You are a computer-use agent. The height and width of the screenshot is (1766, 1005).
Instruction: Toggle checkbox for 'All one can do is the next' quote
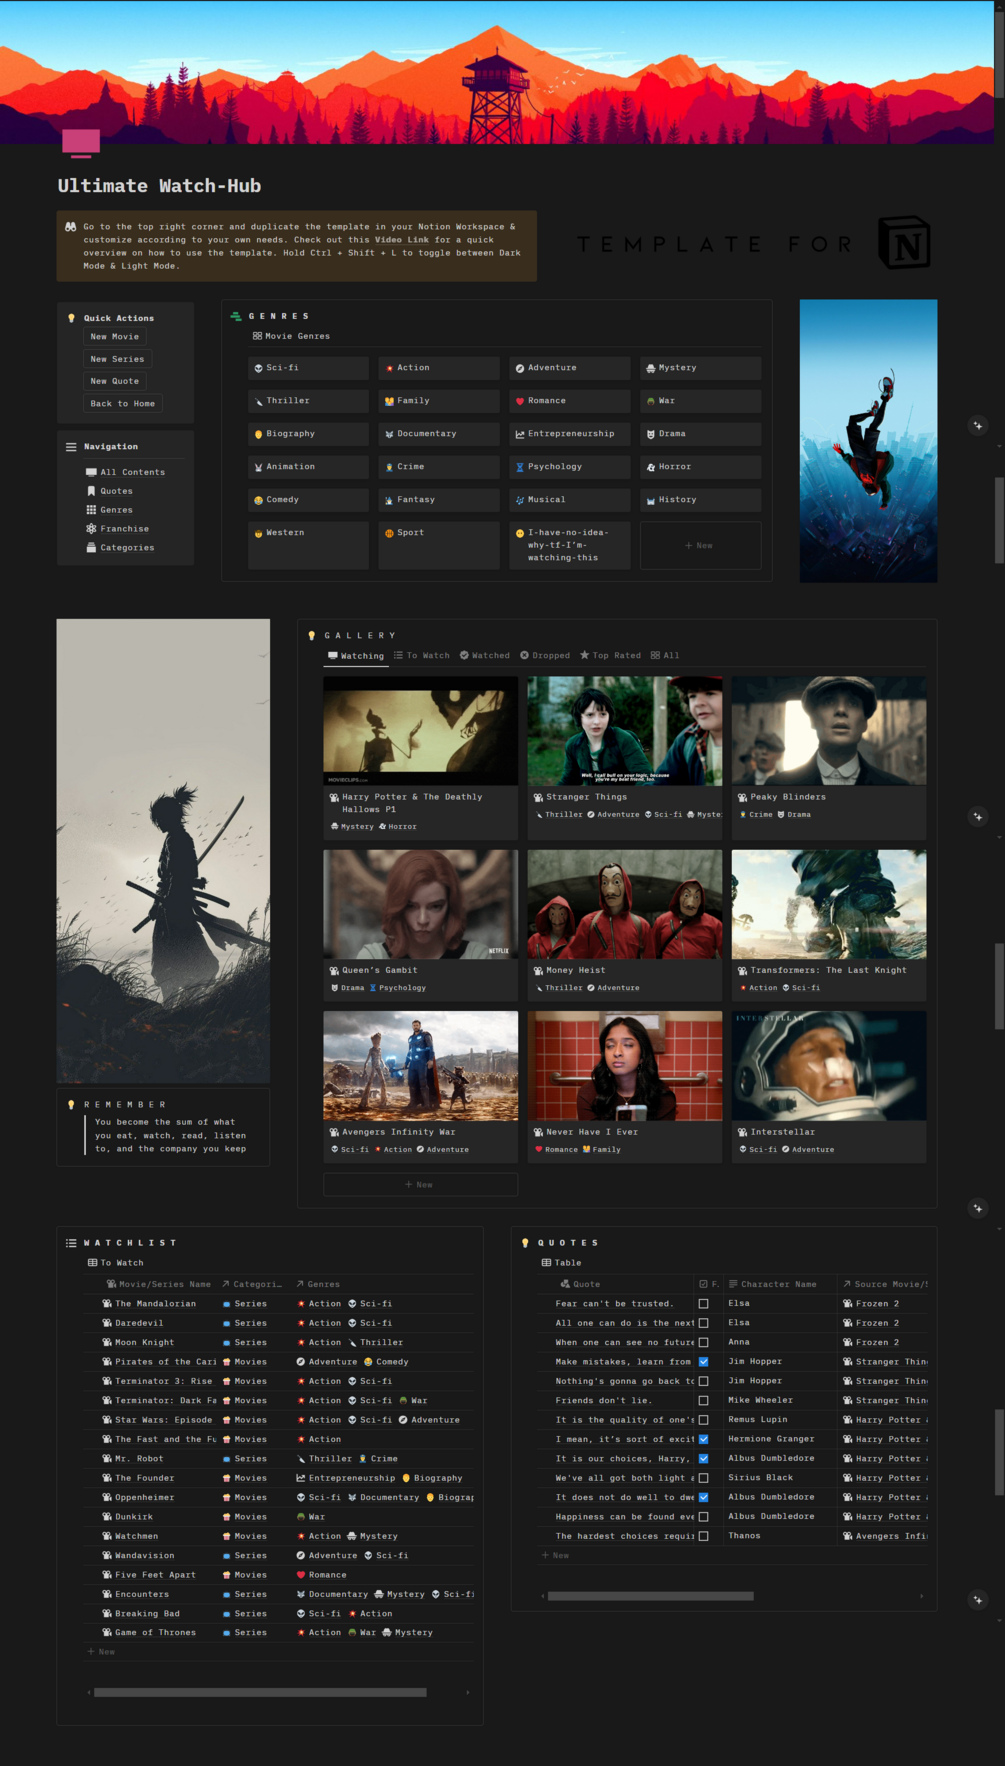pyautogui.click(x=703, y=1323)
